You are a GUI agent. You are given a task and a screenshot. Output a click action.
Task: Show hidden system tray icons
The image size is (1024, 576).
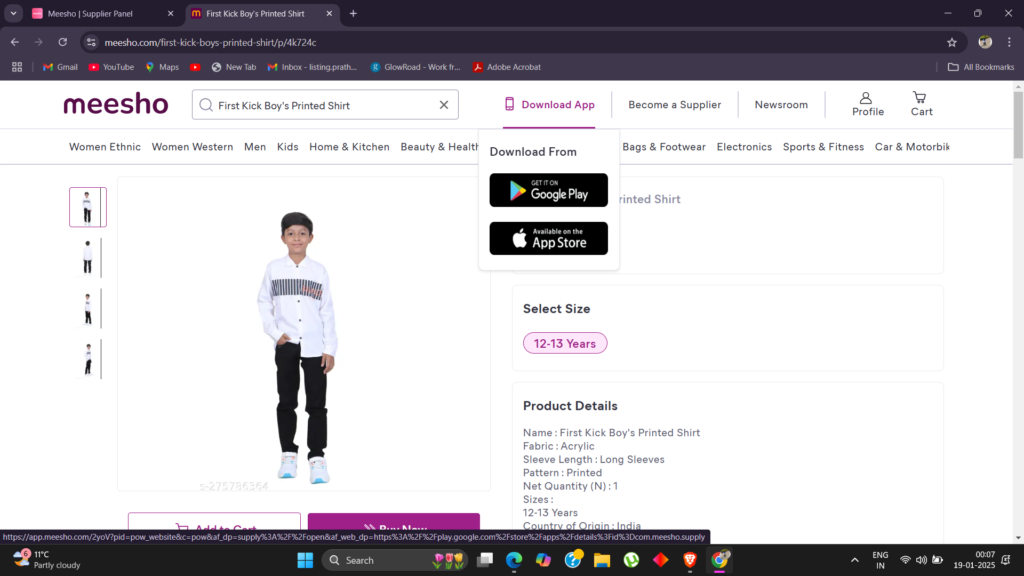coord(854,560)
